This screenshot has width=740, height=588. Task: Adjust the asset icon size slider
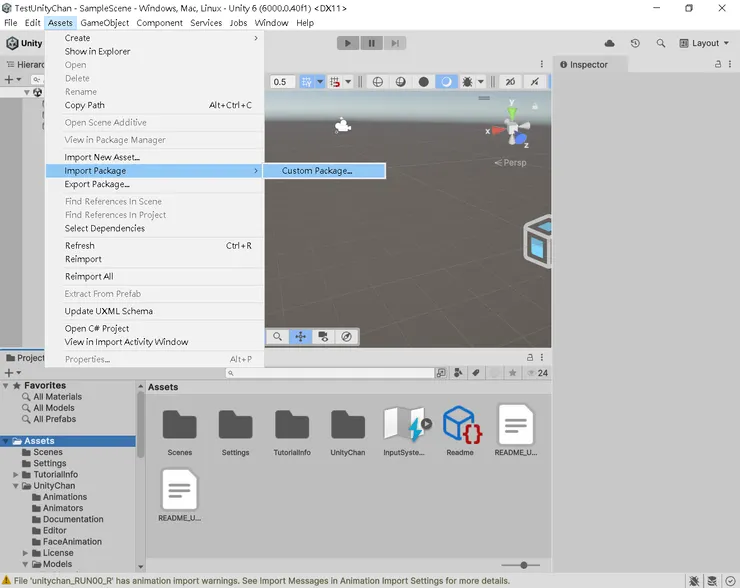tap(523, 566)
